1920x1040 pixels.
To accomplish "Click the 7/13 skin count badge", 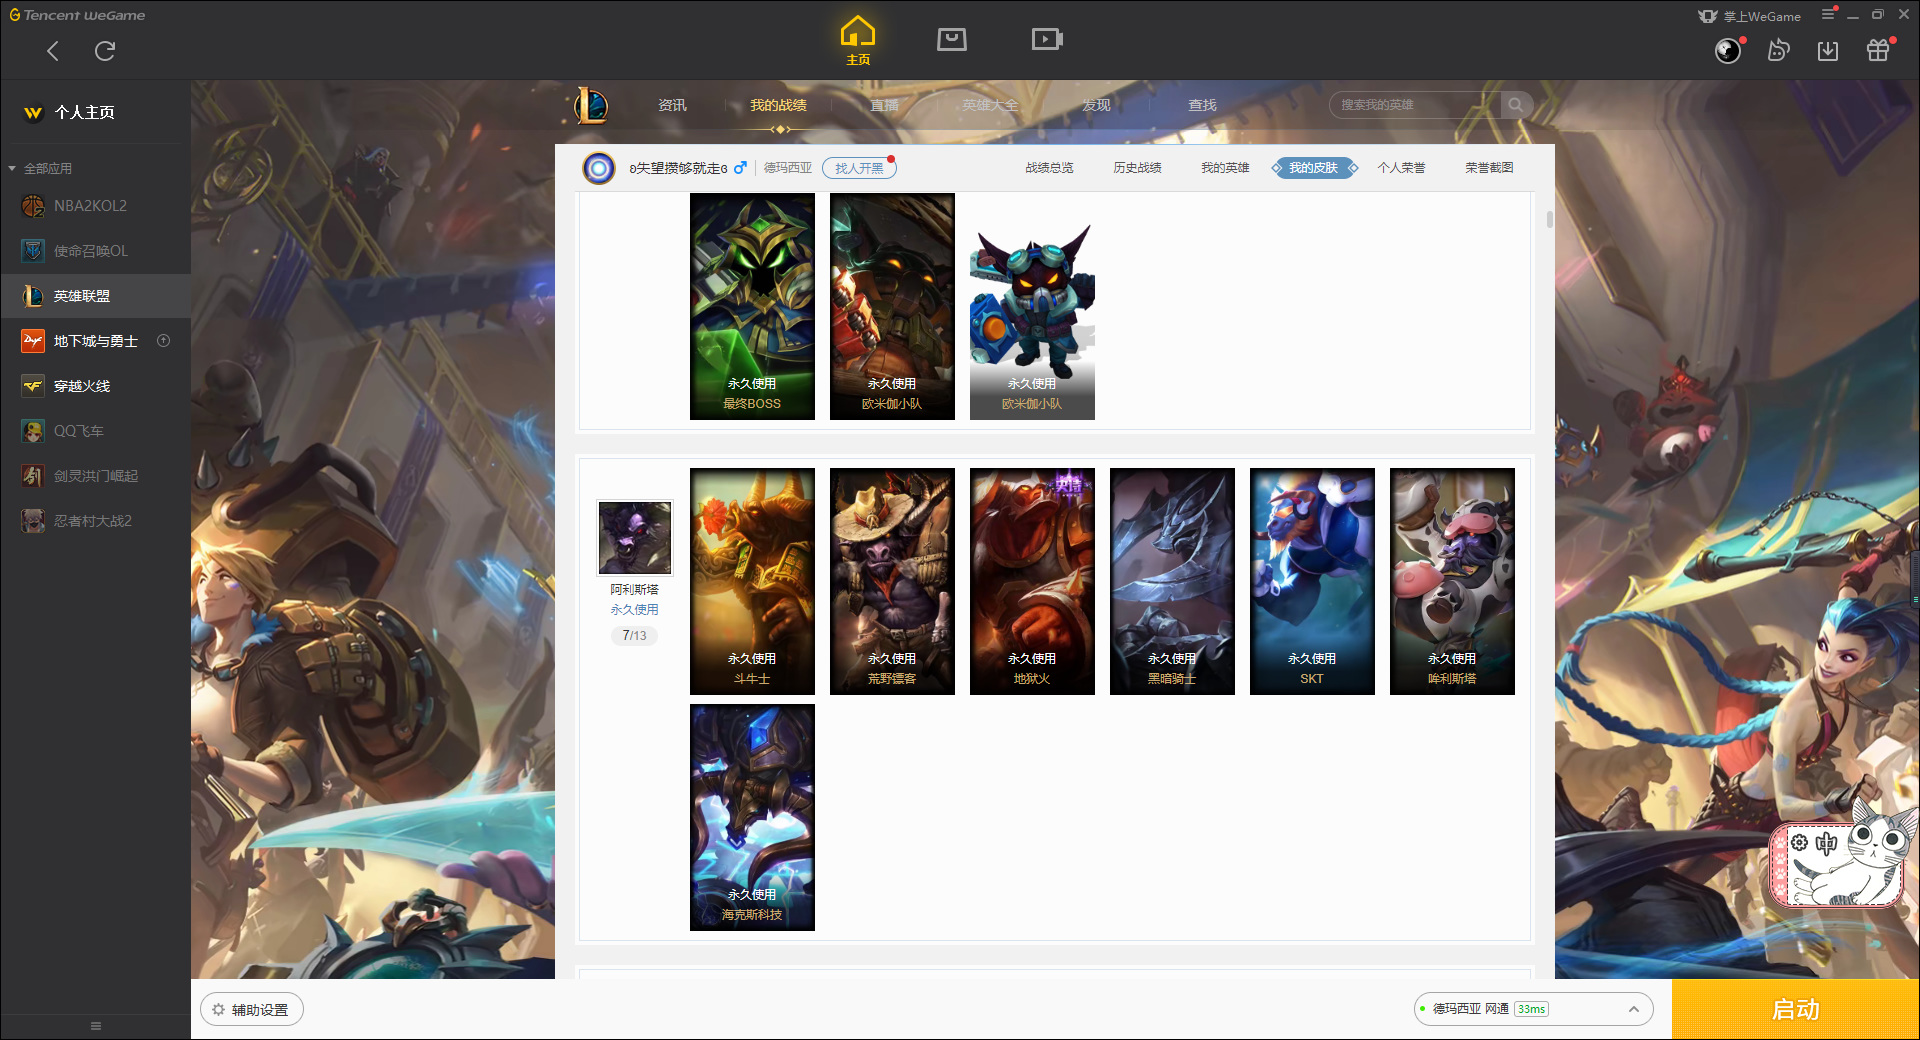I will [x=634, y=635].
